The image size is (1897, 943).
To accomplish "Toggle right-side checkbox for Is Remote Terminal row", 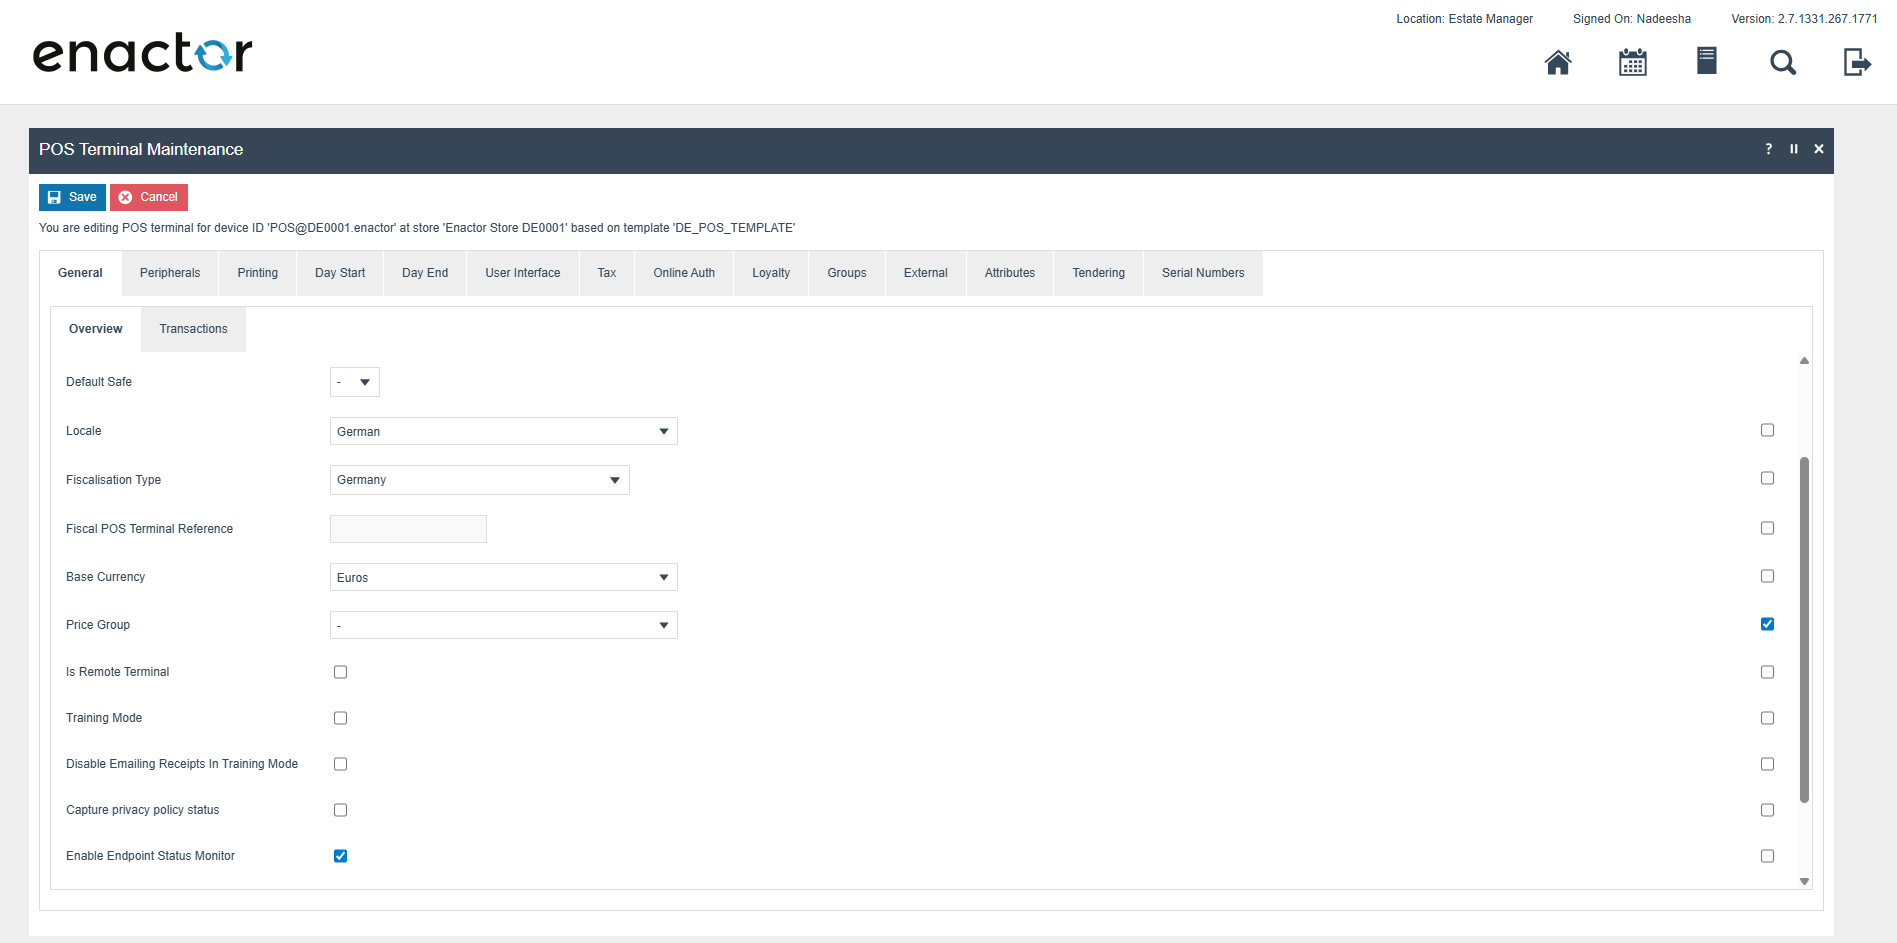I will coord(1768,672).
